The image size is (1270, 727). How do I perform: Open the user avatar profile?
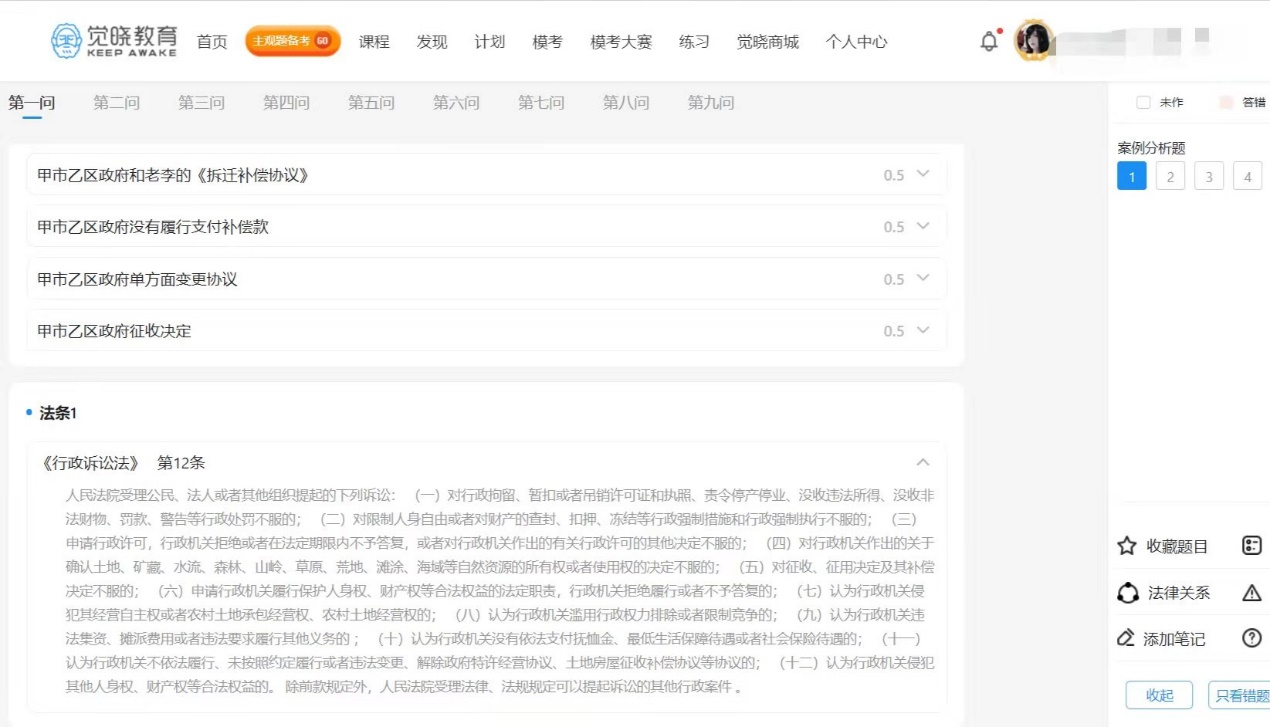pos(1033,41)
